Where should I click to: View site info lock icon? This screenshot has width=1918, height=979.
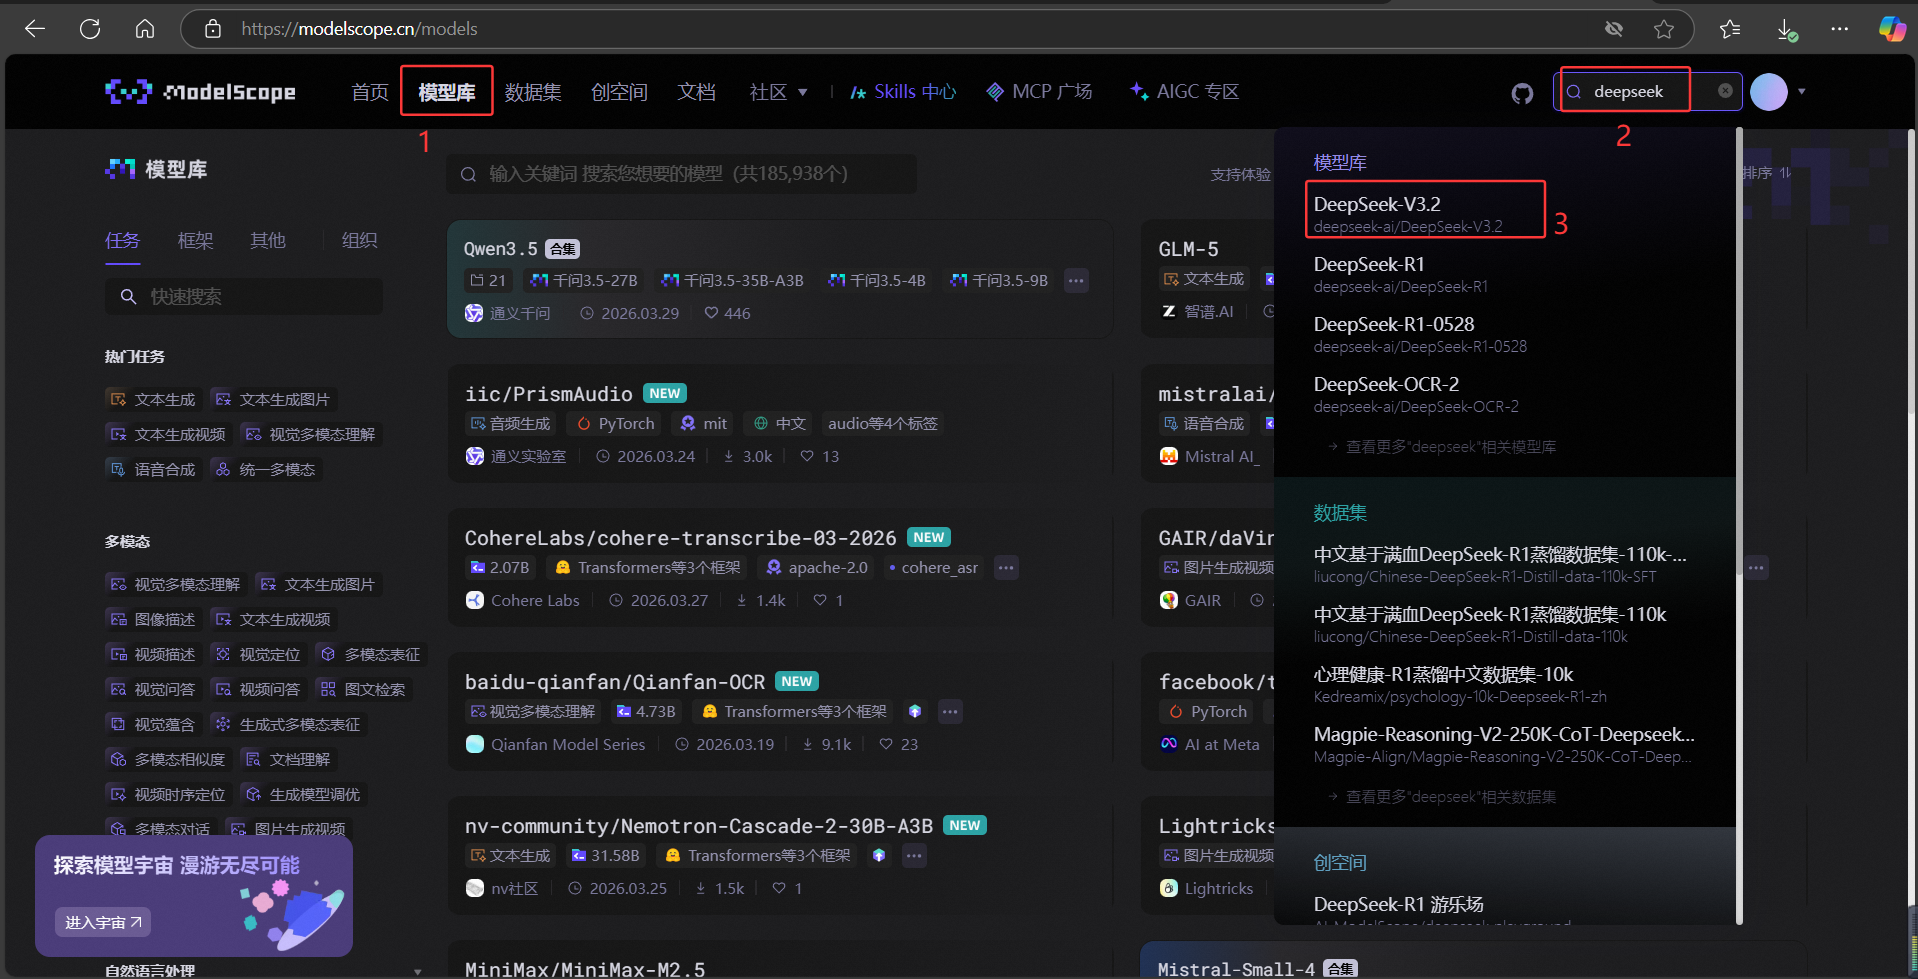pyautogui.click(x=213, y=29)
